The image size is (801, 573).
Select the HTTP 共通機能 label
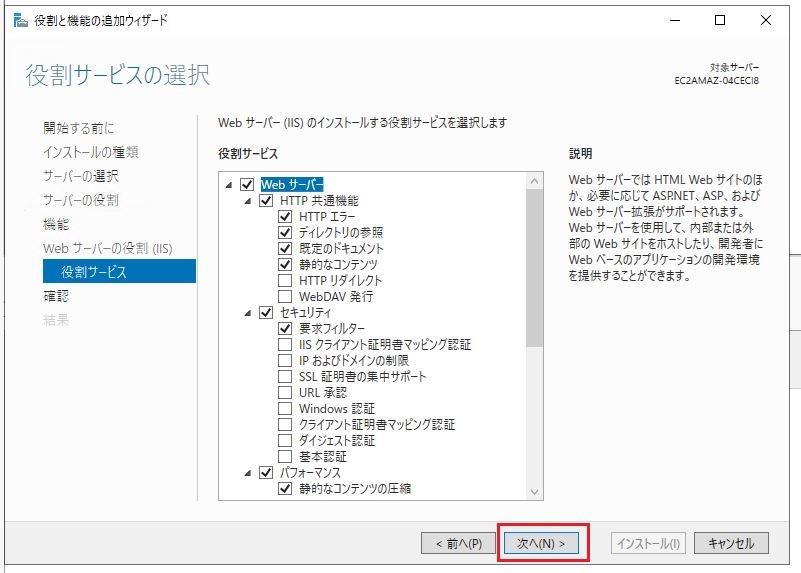(x=319, y=200)
